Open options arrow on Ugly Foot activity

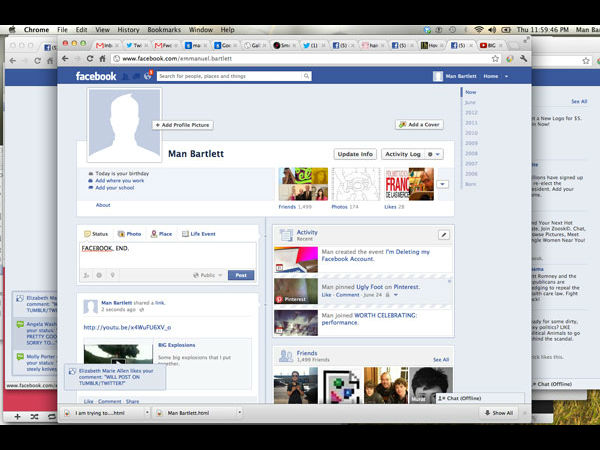point(396,295)
